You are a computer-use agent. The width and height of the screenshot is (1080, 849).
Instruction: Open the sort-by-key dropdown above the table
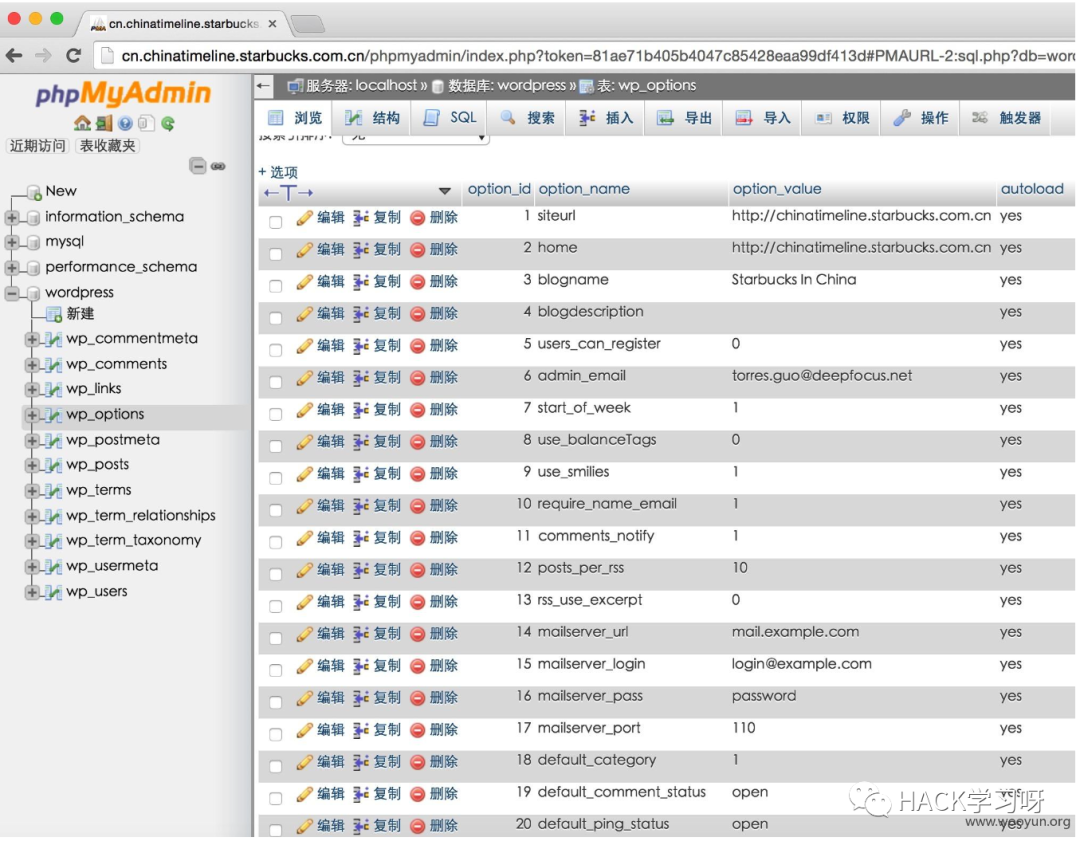point(415,138)
